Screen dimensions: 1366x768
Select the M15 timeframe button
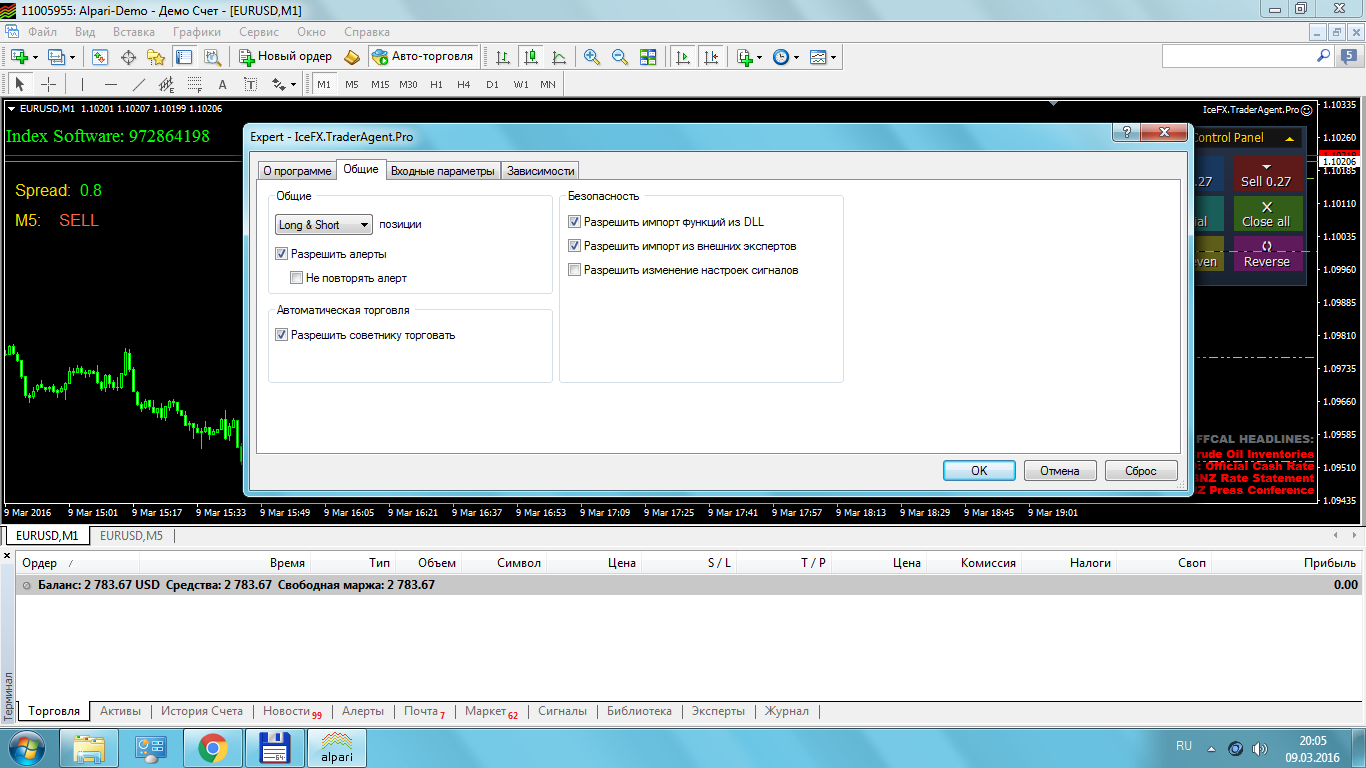(x=380, y=85)
